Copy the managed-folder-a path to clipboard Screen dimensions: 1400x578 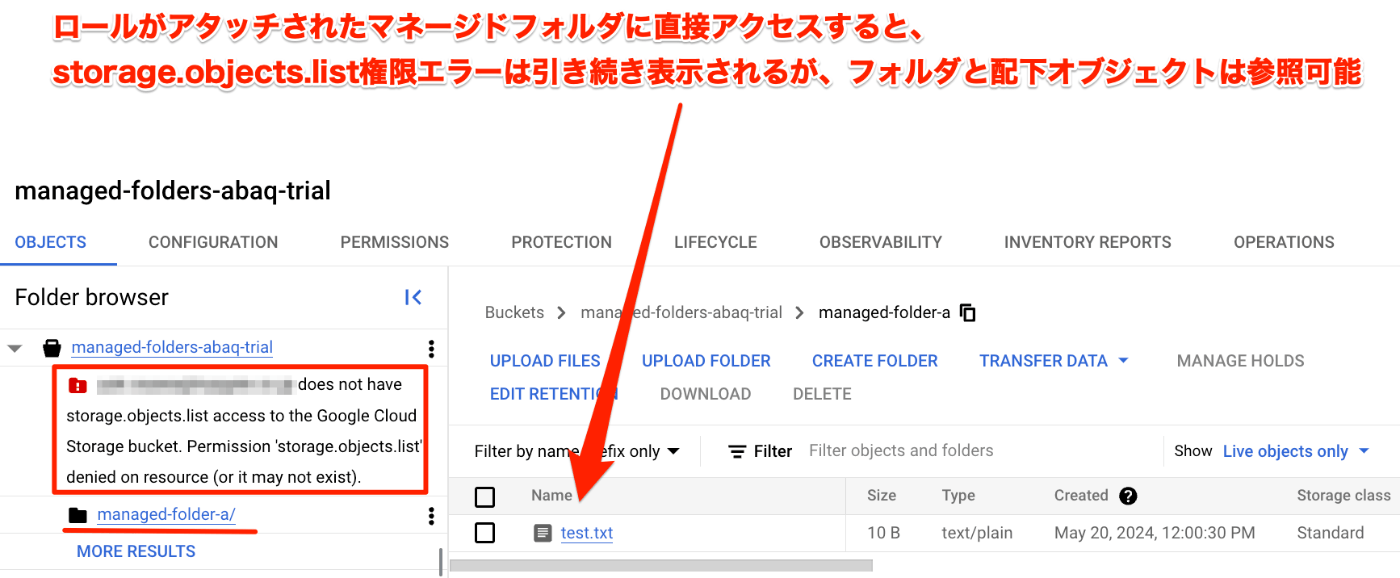967,313
